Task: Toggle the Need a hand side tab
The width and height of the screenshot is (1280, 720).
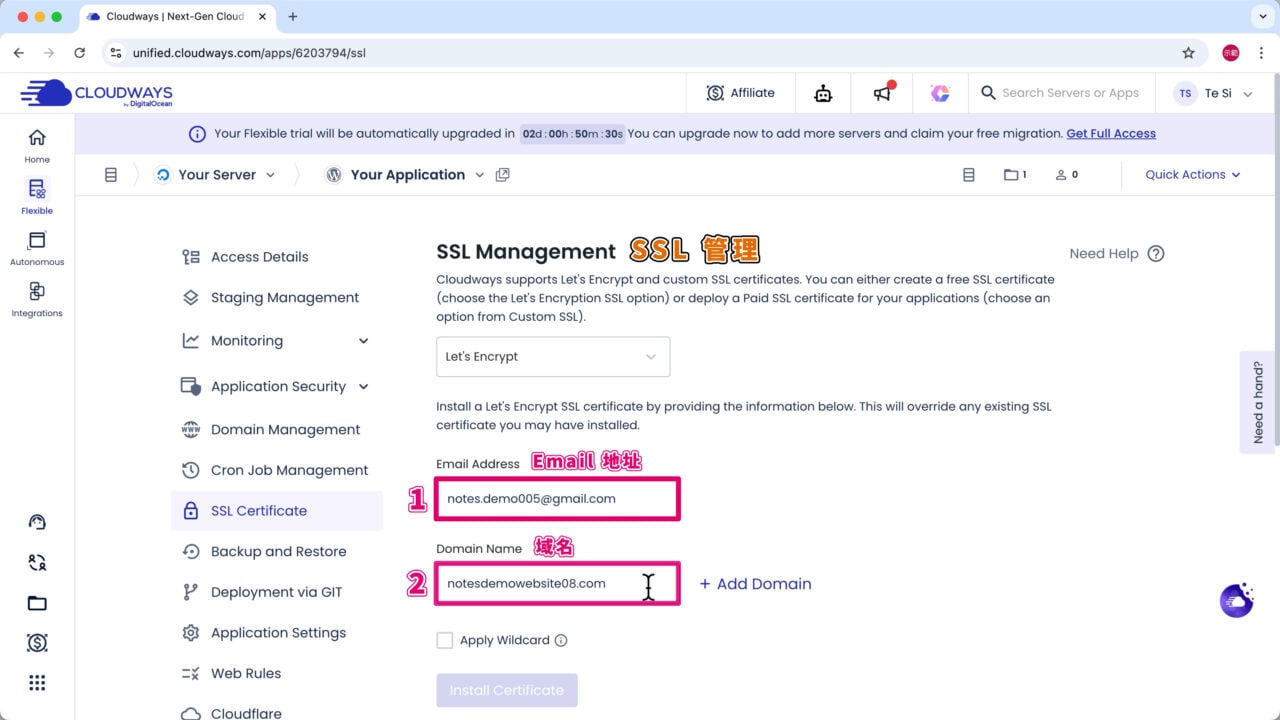Action: 1258,400
